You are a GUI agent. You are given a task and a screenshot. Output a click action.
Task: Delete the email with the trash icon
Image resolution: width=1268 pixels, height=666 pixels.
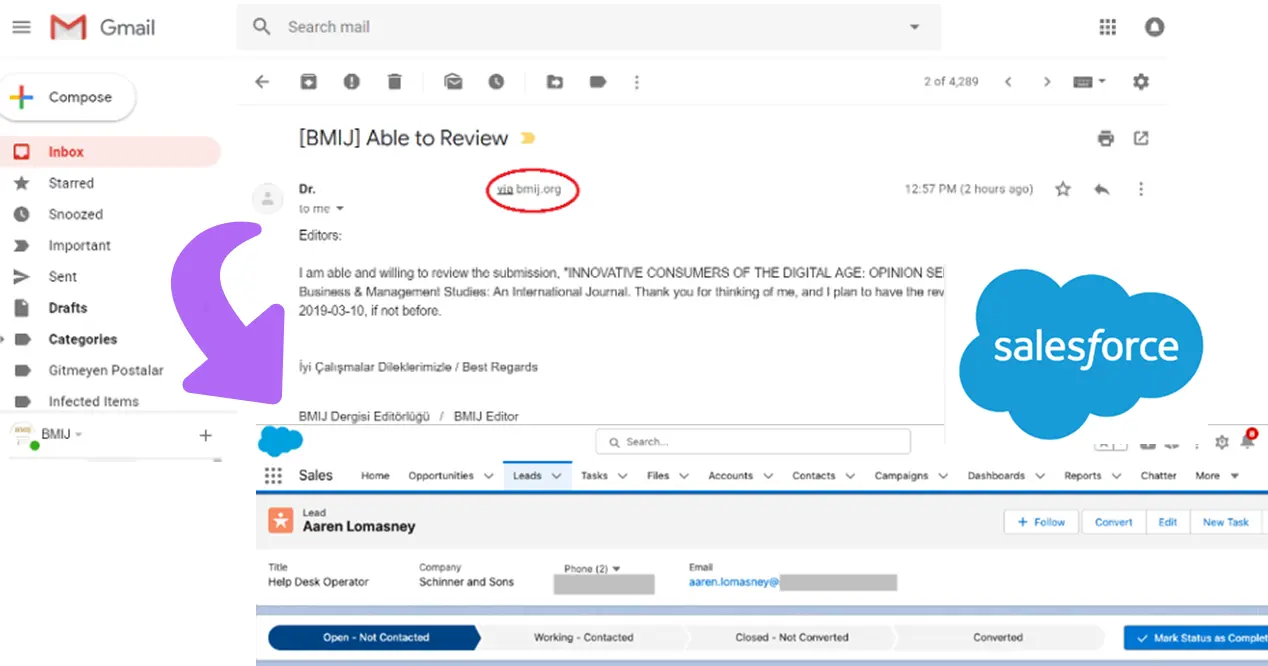[395, 82]
